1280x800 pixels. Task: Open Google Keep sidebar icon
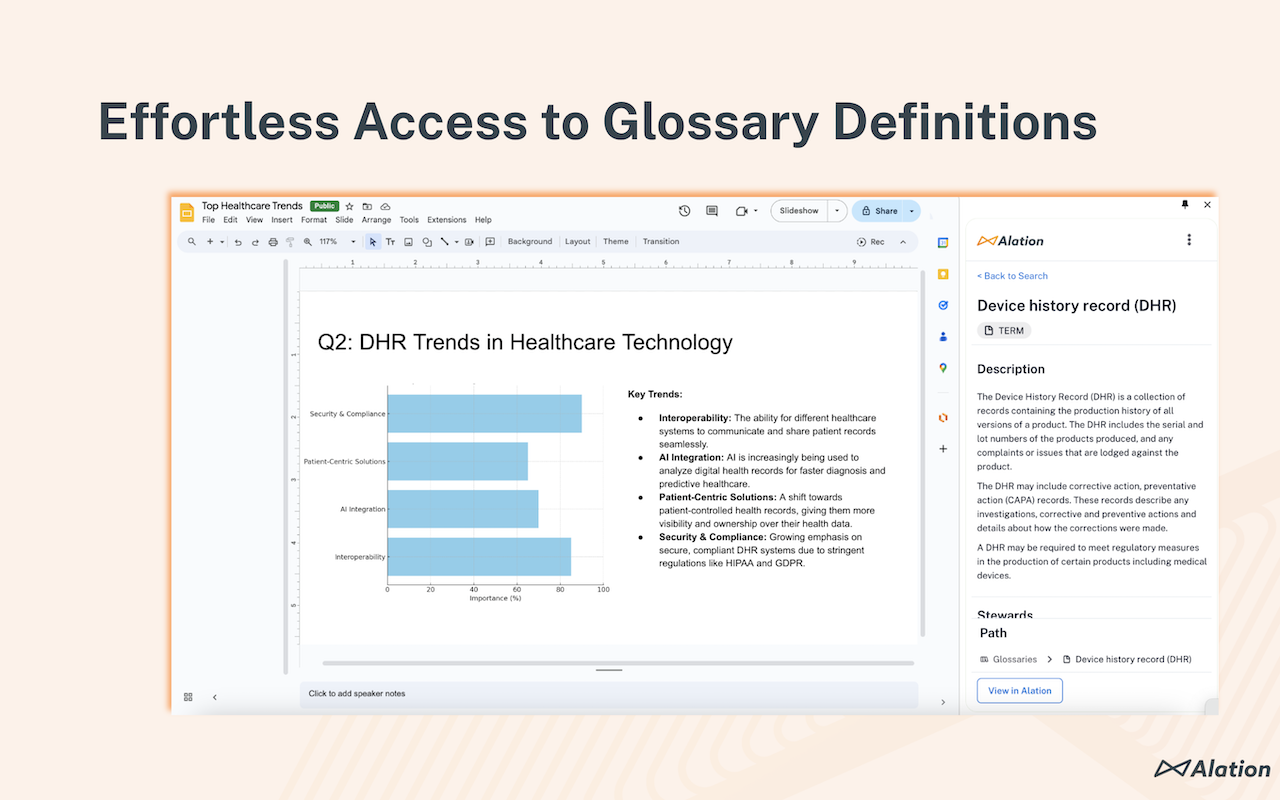943,274
